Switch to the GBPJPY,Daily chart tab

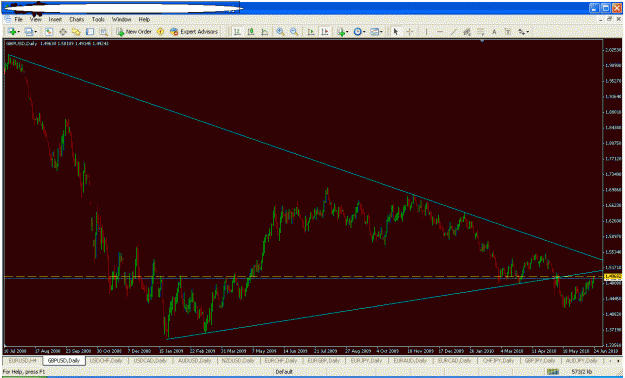540,361
